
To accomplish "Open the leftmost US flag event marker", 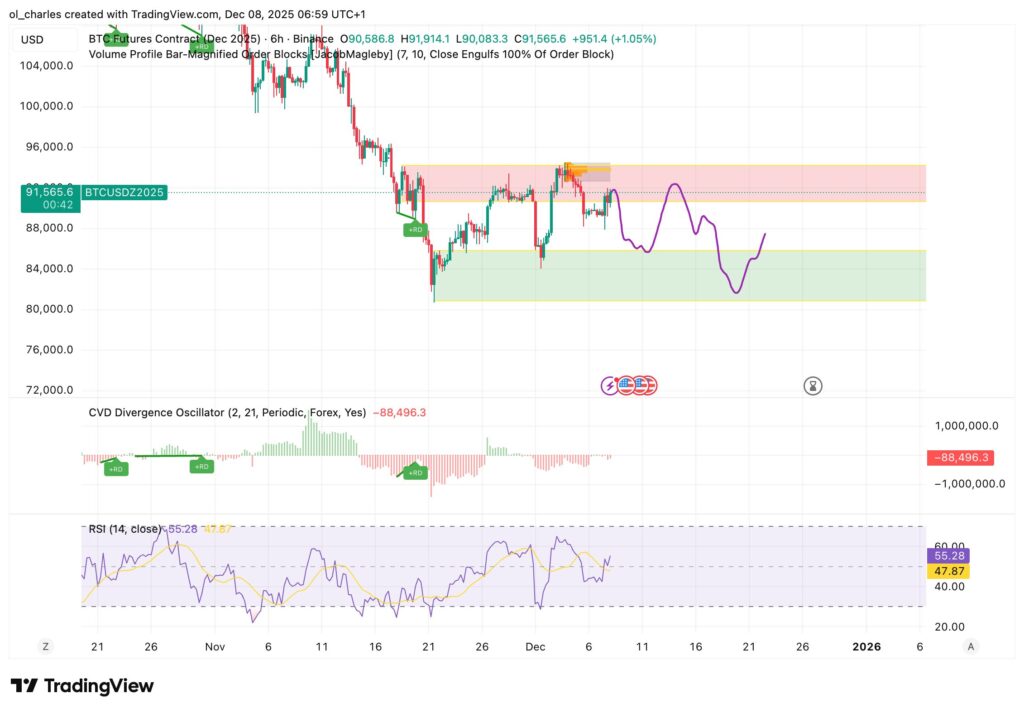I will [x=627, y=384].
